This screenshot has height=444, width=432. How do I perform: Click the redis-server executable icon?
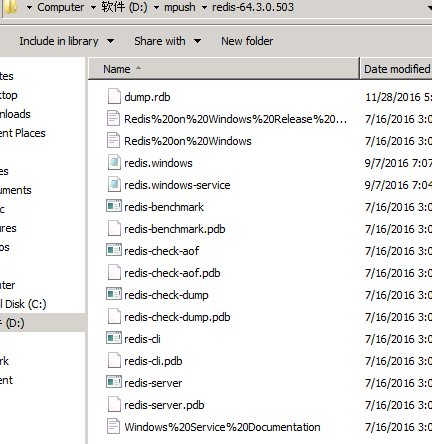click(114, 383)
